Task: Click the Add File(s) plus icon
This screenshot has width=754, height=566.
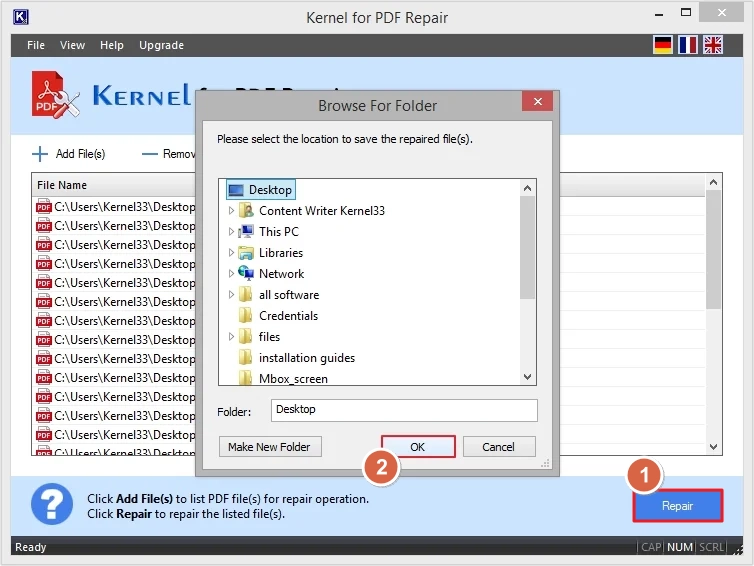Action: click(x=40, y=154)
